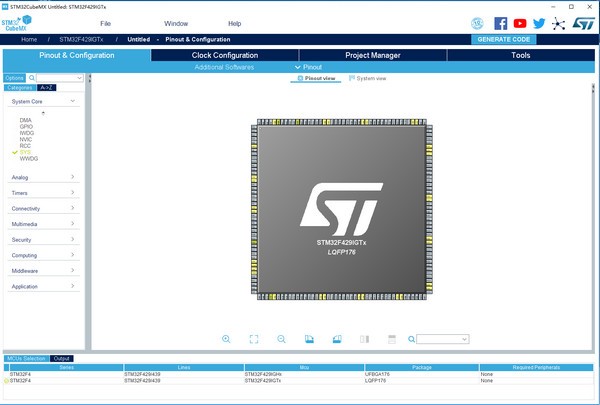
Task: Open the Window menu
Action: coord(176,23)
